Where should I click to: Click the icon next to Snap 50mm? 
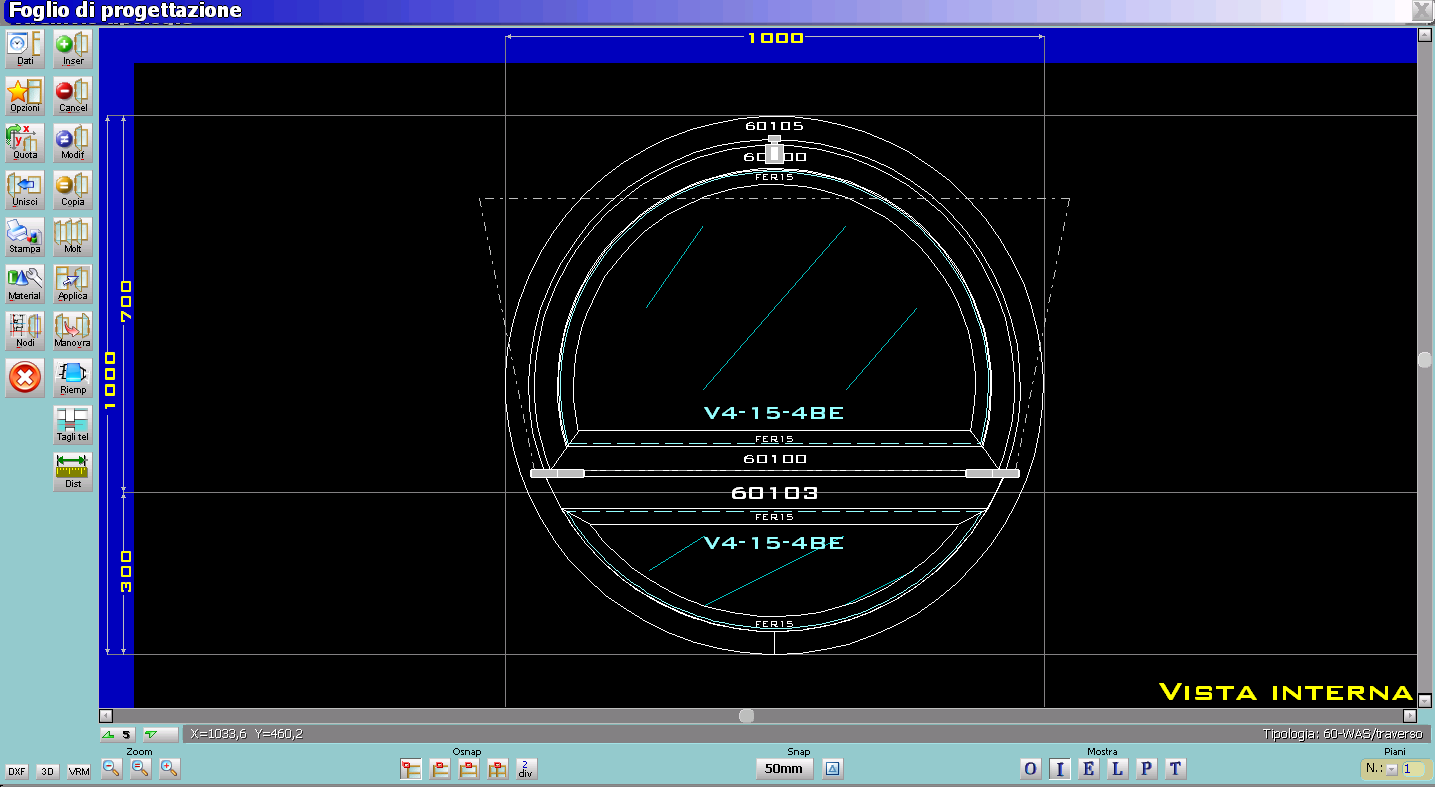pos(834,769)
